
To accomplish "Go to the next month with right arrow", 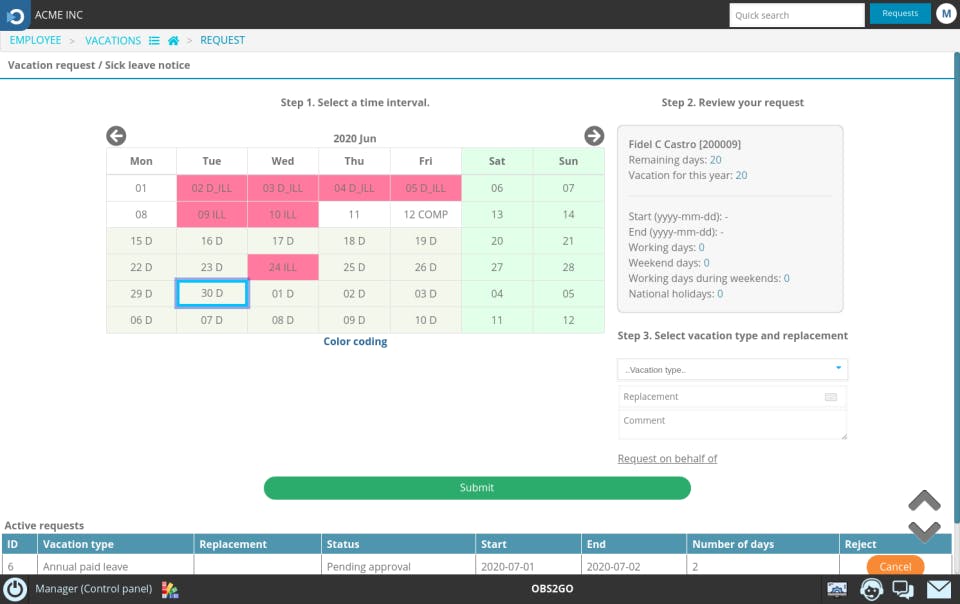I will tap(594, 136).
